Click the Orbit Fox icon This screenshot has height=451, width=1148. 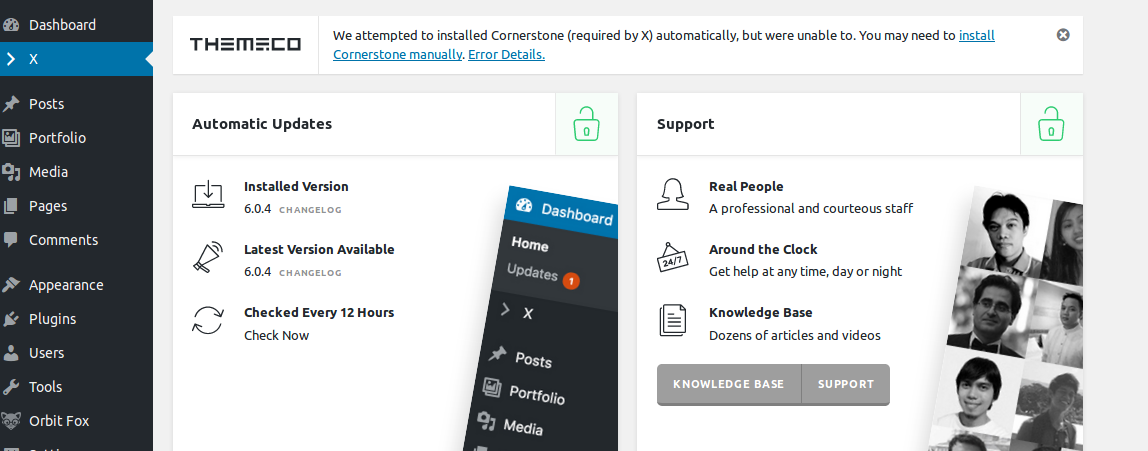tap(11, 421)
